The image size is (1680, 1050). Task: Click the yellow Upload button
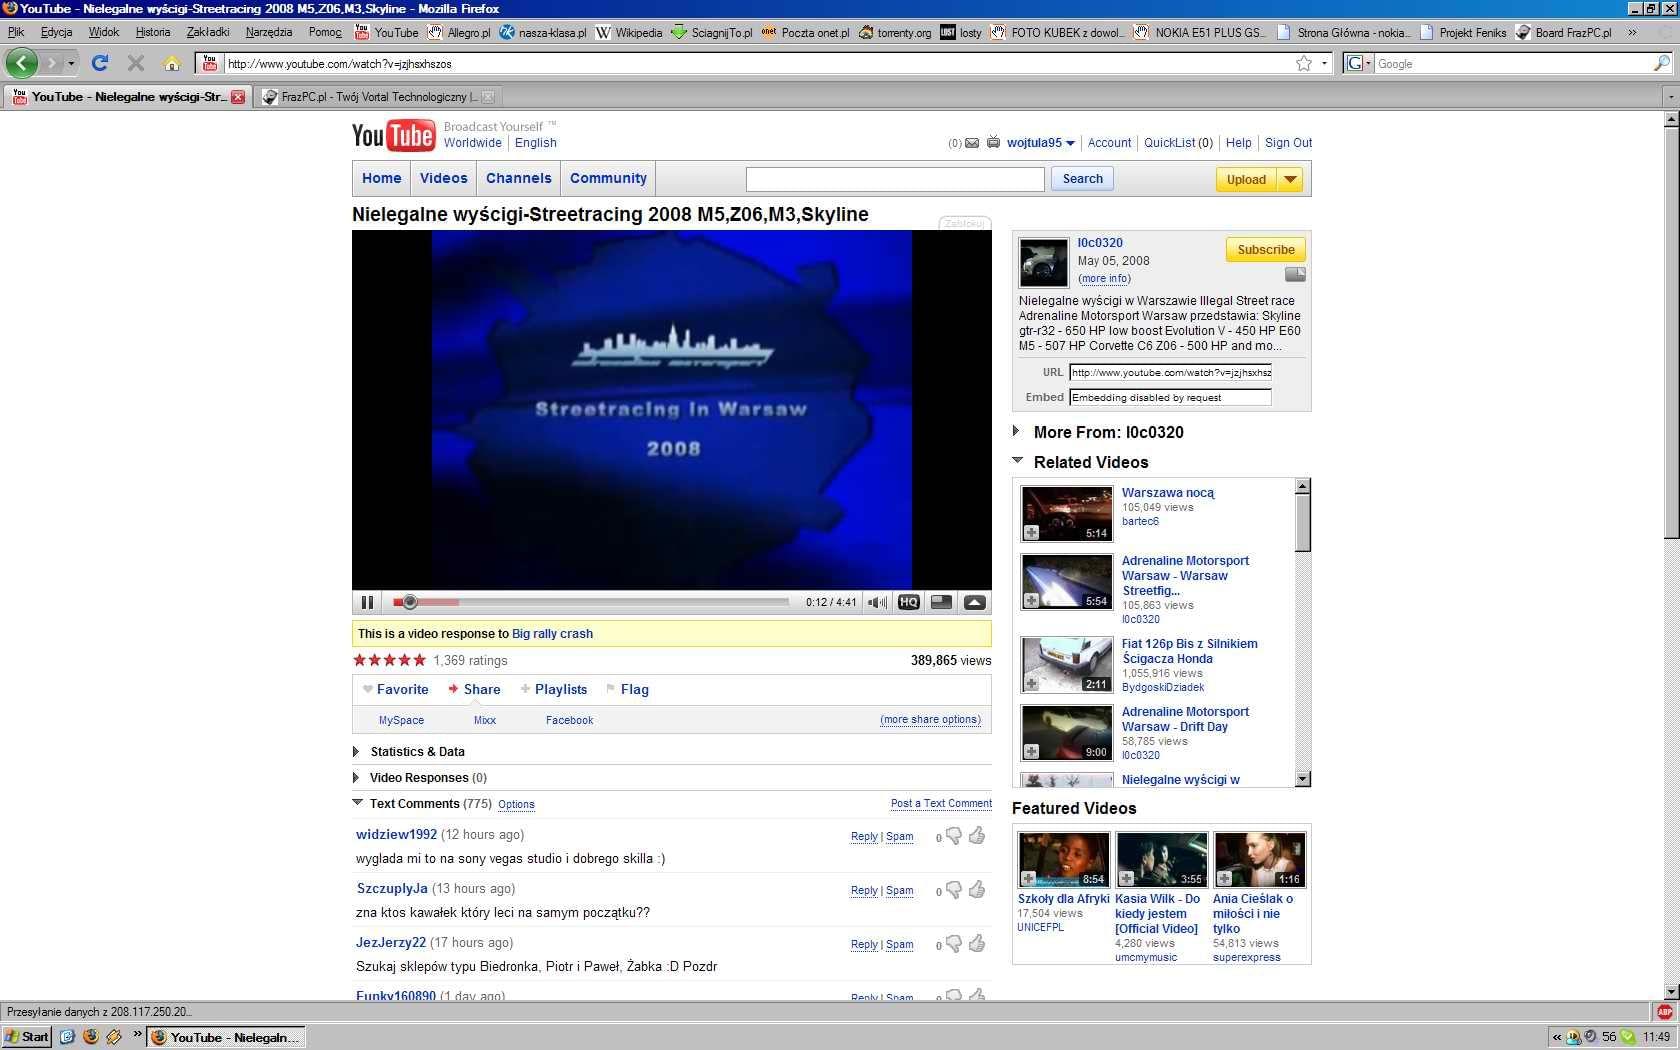(x=1246, y=180)
